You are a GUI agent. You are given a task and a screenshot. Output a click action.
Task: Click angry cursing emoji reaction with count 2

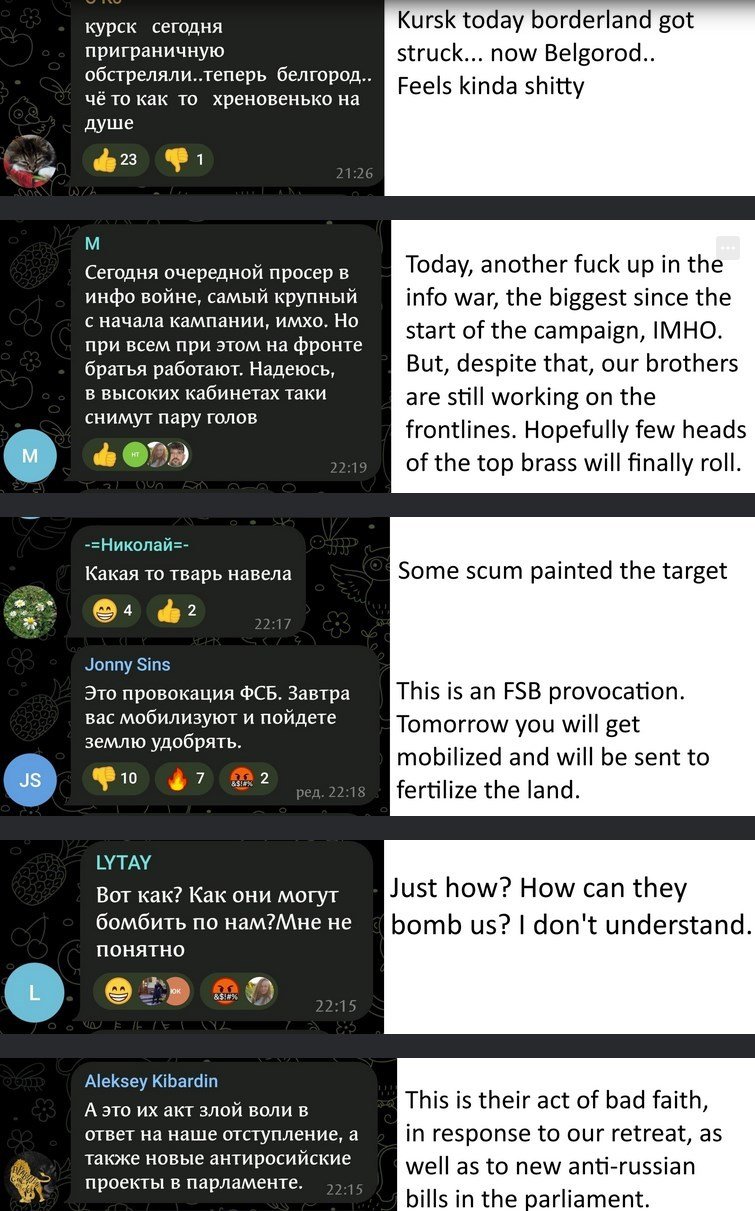click(248, 777)
